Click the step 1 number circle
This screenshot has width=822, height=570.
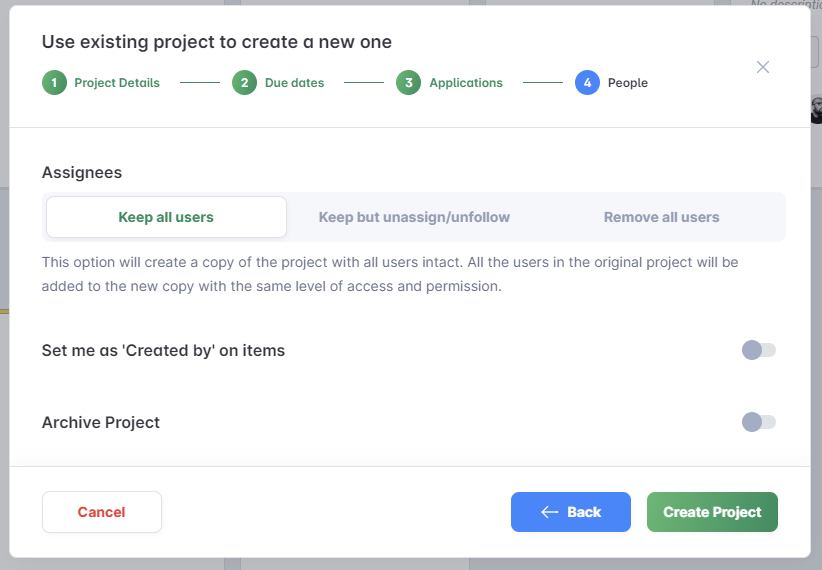pos(54,83)
